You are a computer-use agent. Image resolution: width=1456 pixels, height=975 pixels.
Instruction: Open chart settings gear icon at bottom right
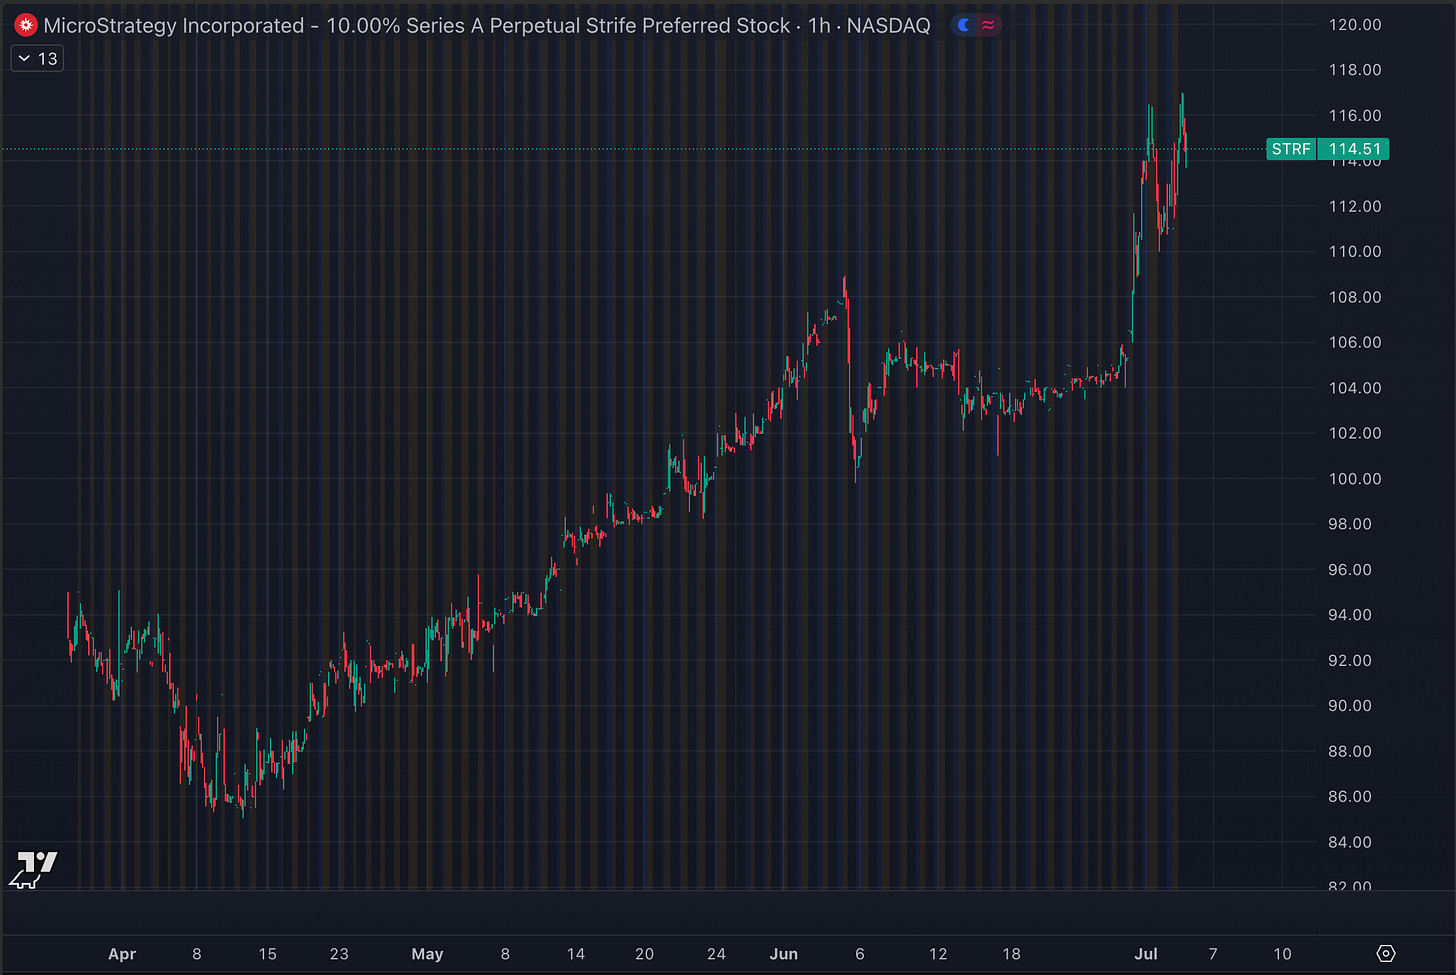click(1386, 953)
